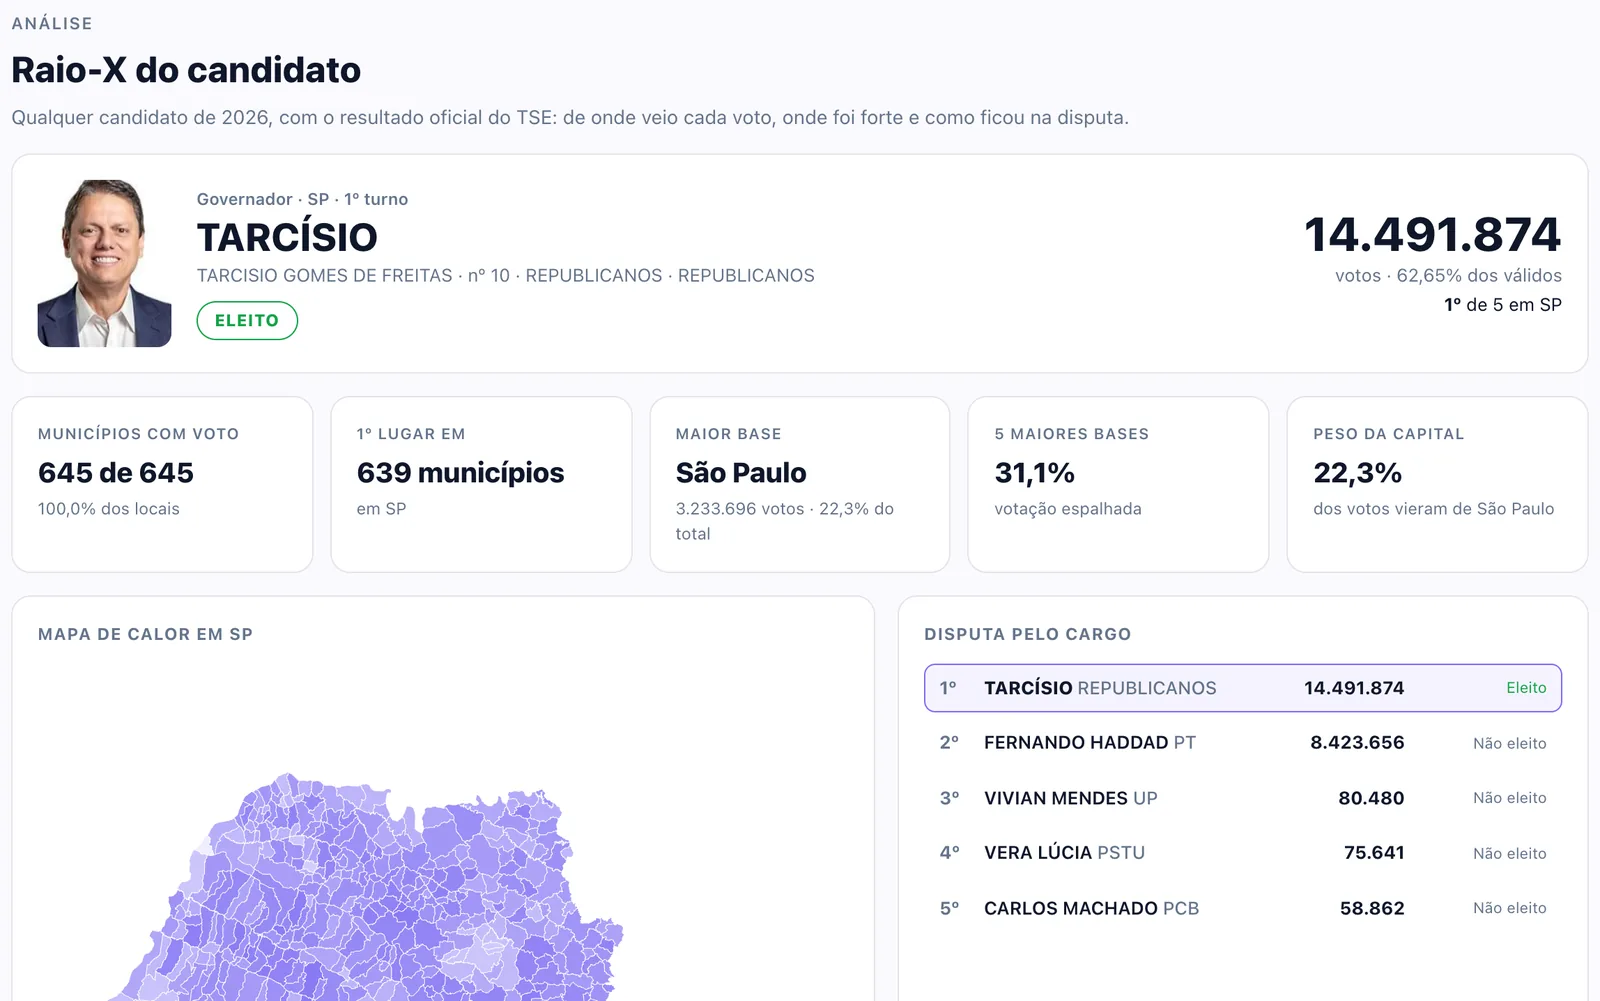Click the 'Governador · SP · 1º turno' label
The height and width of the screenshot is (1001, 1600).
pyautogui.click(x=302, y=199)
